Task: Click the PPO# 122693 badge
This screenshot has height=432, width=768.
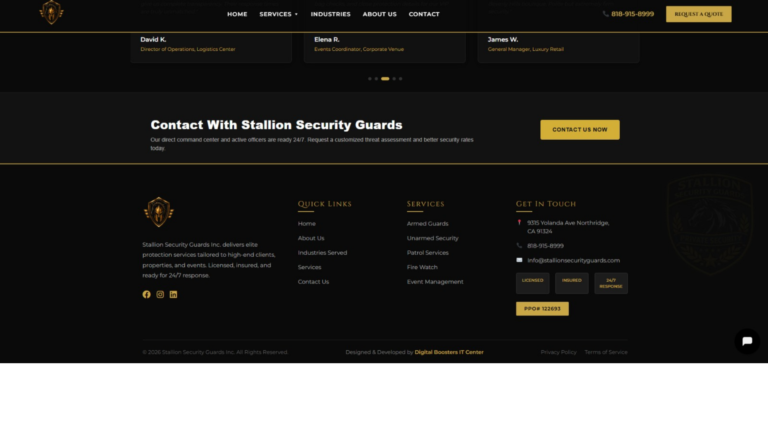Action: tap(542, 309)
